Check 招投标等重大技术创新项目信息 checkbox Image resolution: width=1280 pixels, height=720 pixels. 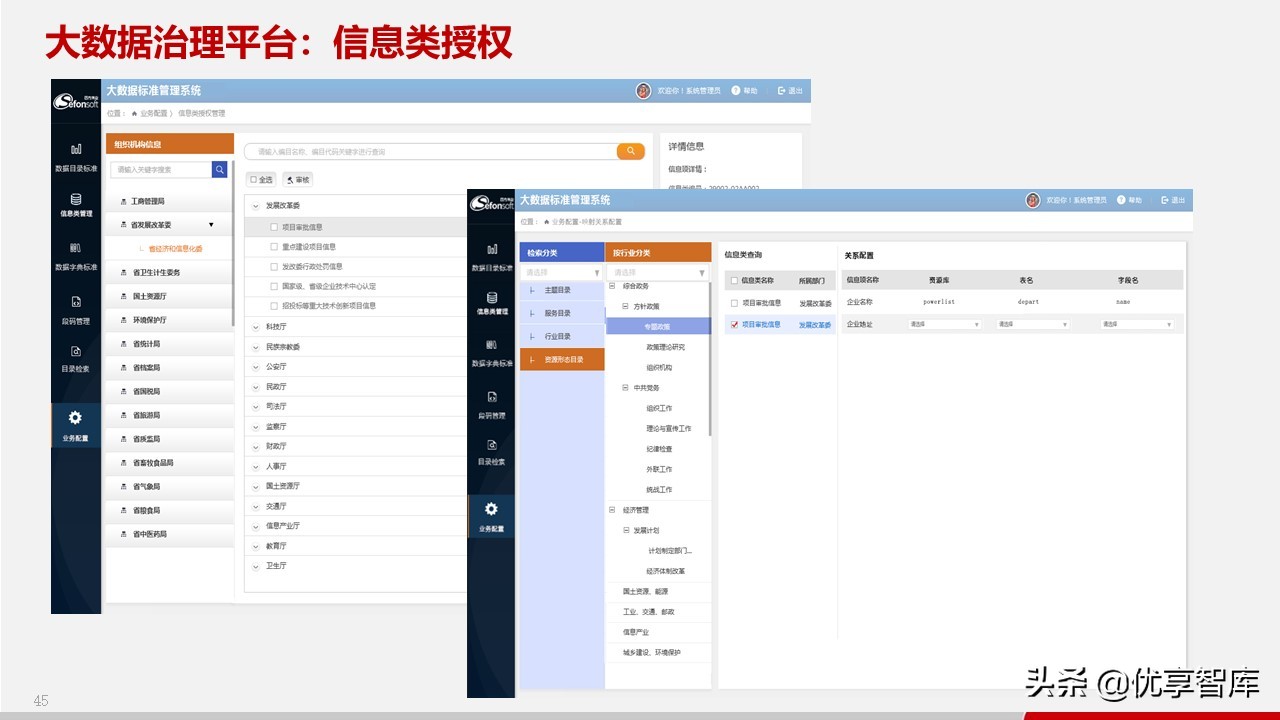click(x=274, y=306)
